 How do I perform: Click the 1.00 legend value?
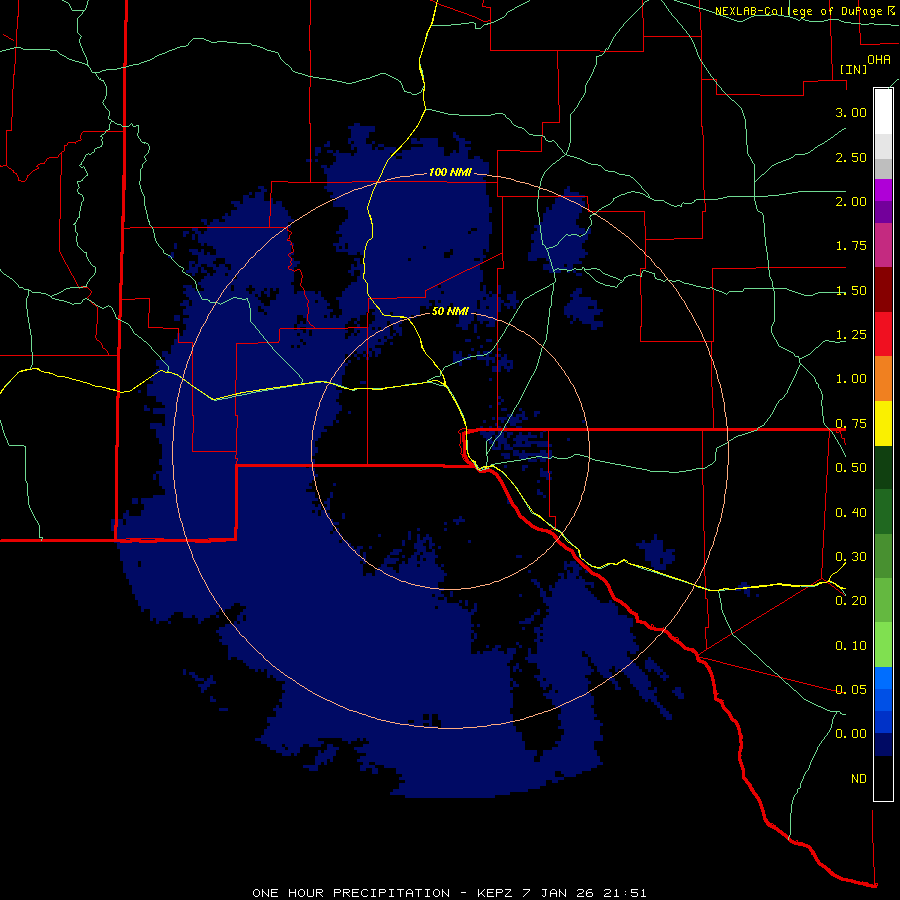click(851, 379)
